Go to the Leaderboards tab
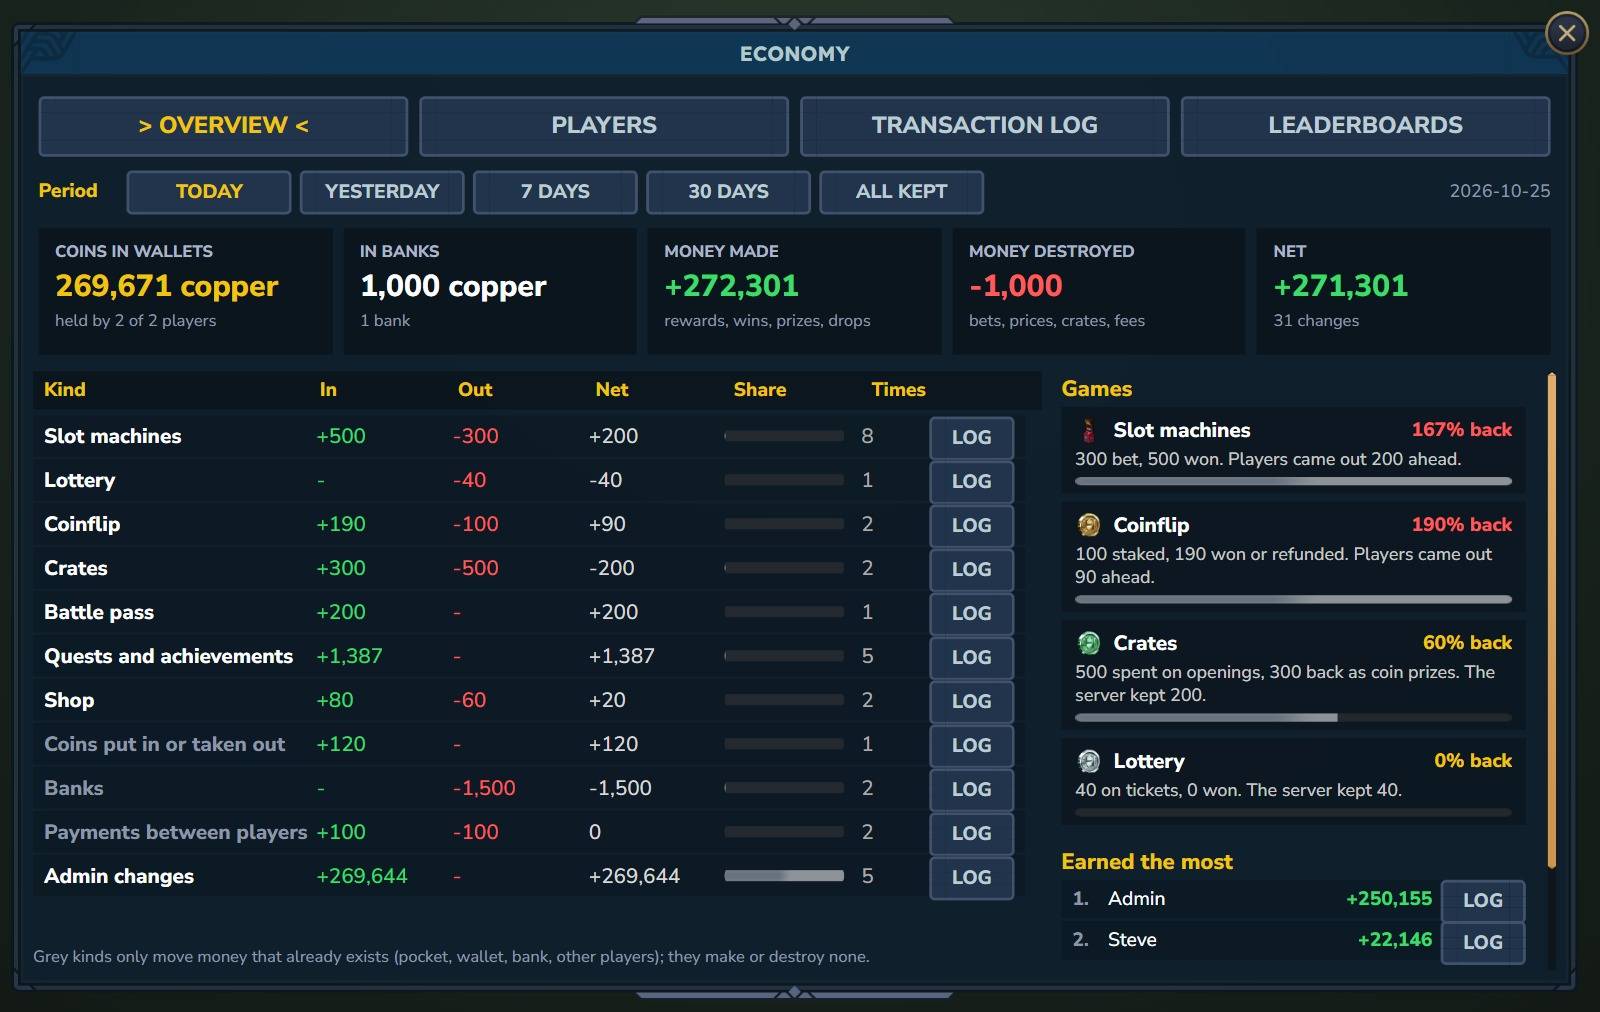The height and width of the screenshot is (1012, 1600). (x=1365, y=126)
